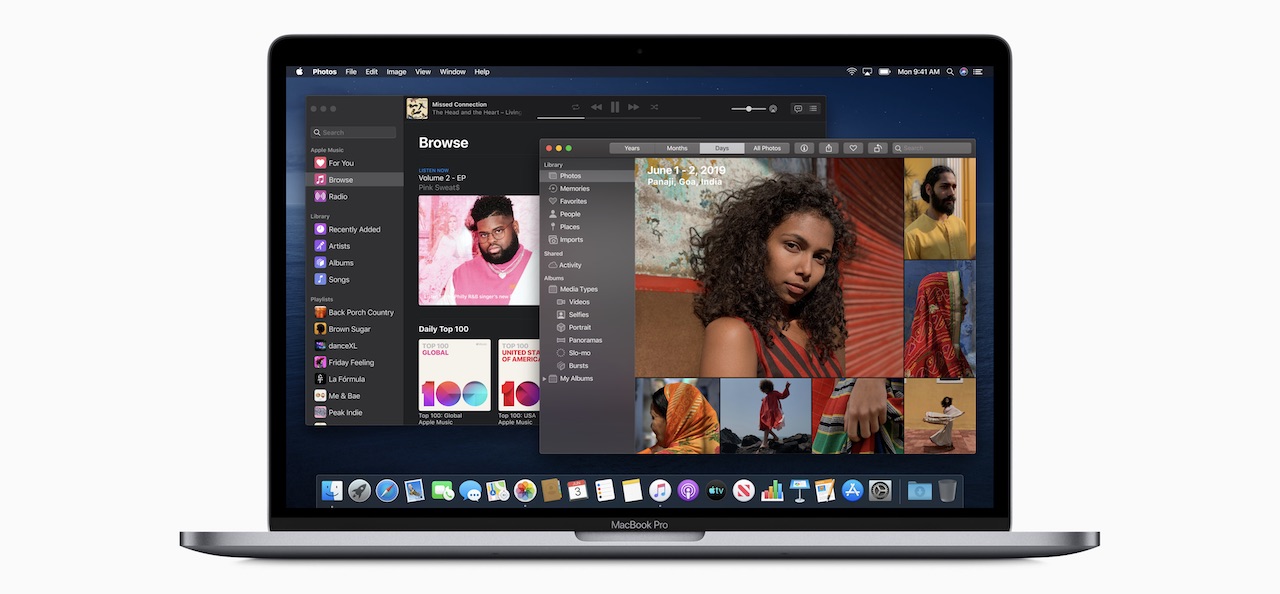Viewport: 1280px width, 594px height.
Task: Open the bearded man in yellow photo
Action: point(939,209)
